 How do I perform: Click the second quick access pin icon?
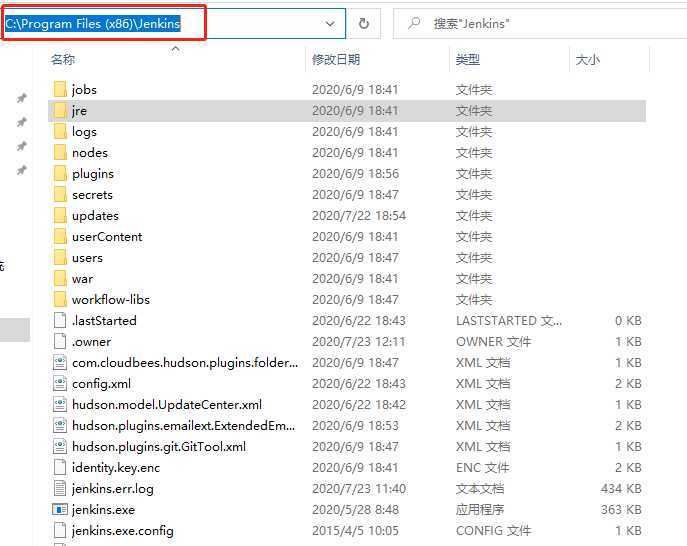21,122
